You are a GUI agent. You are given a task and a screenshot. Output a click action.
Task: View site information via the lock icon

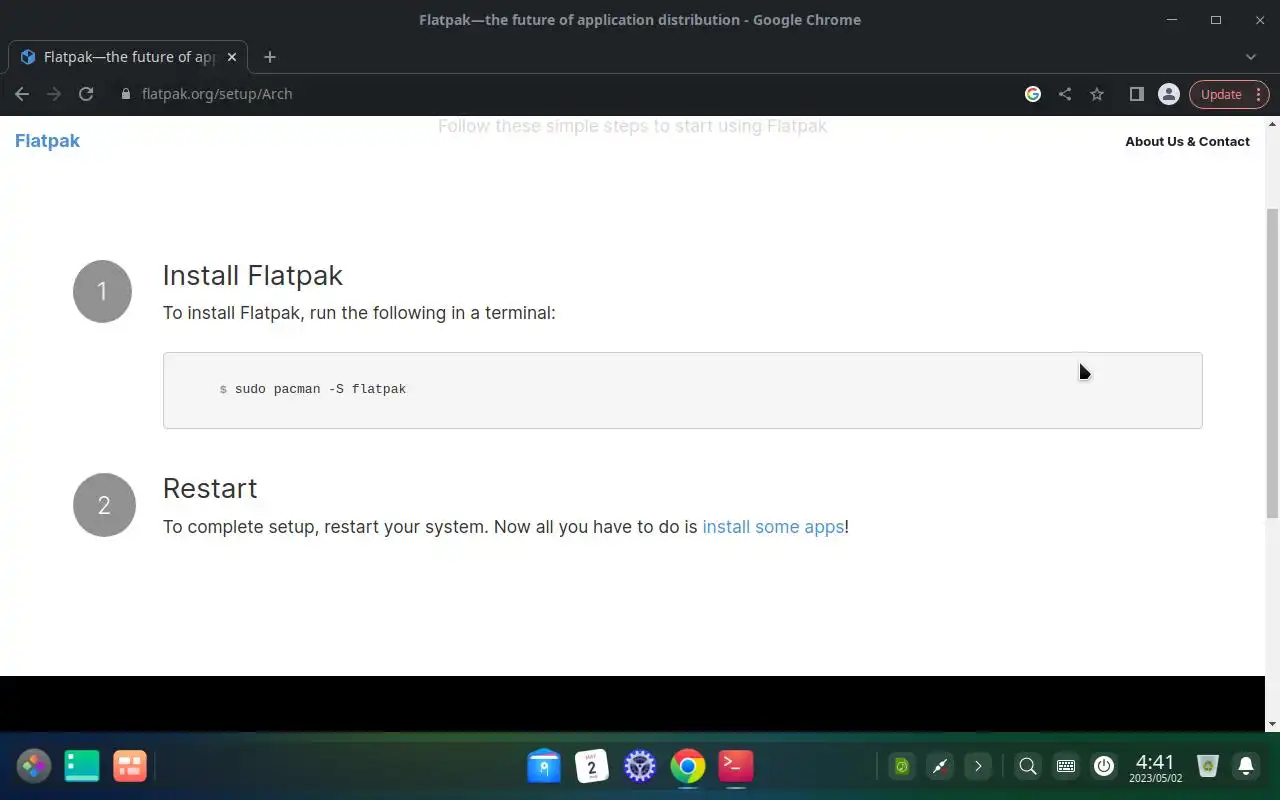(125, 94)
